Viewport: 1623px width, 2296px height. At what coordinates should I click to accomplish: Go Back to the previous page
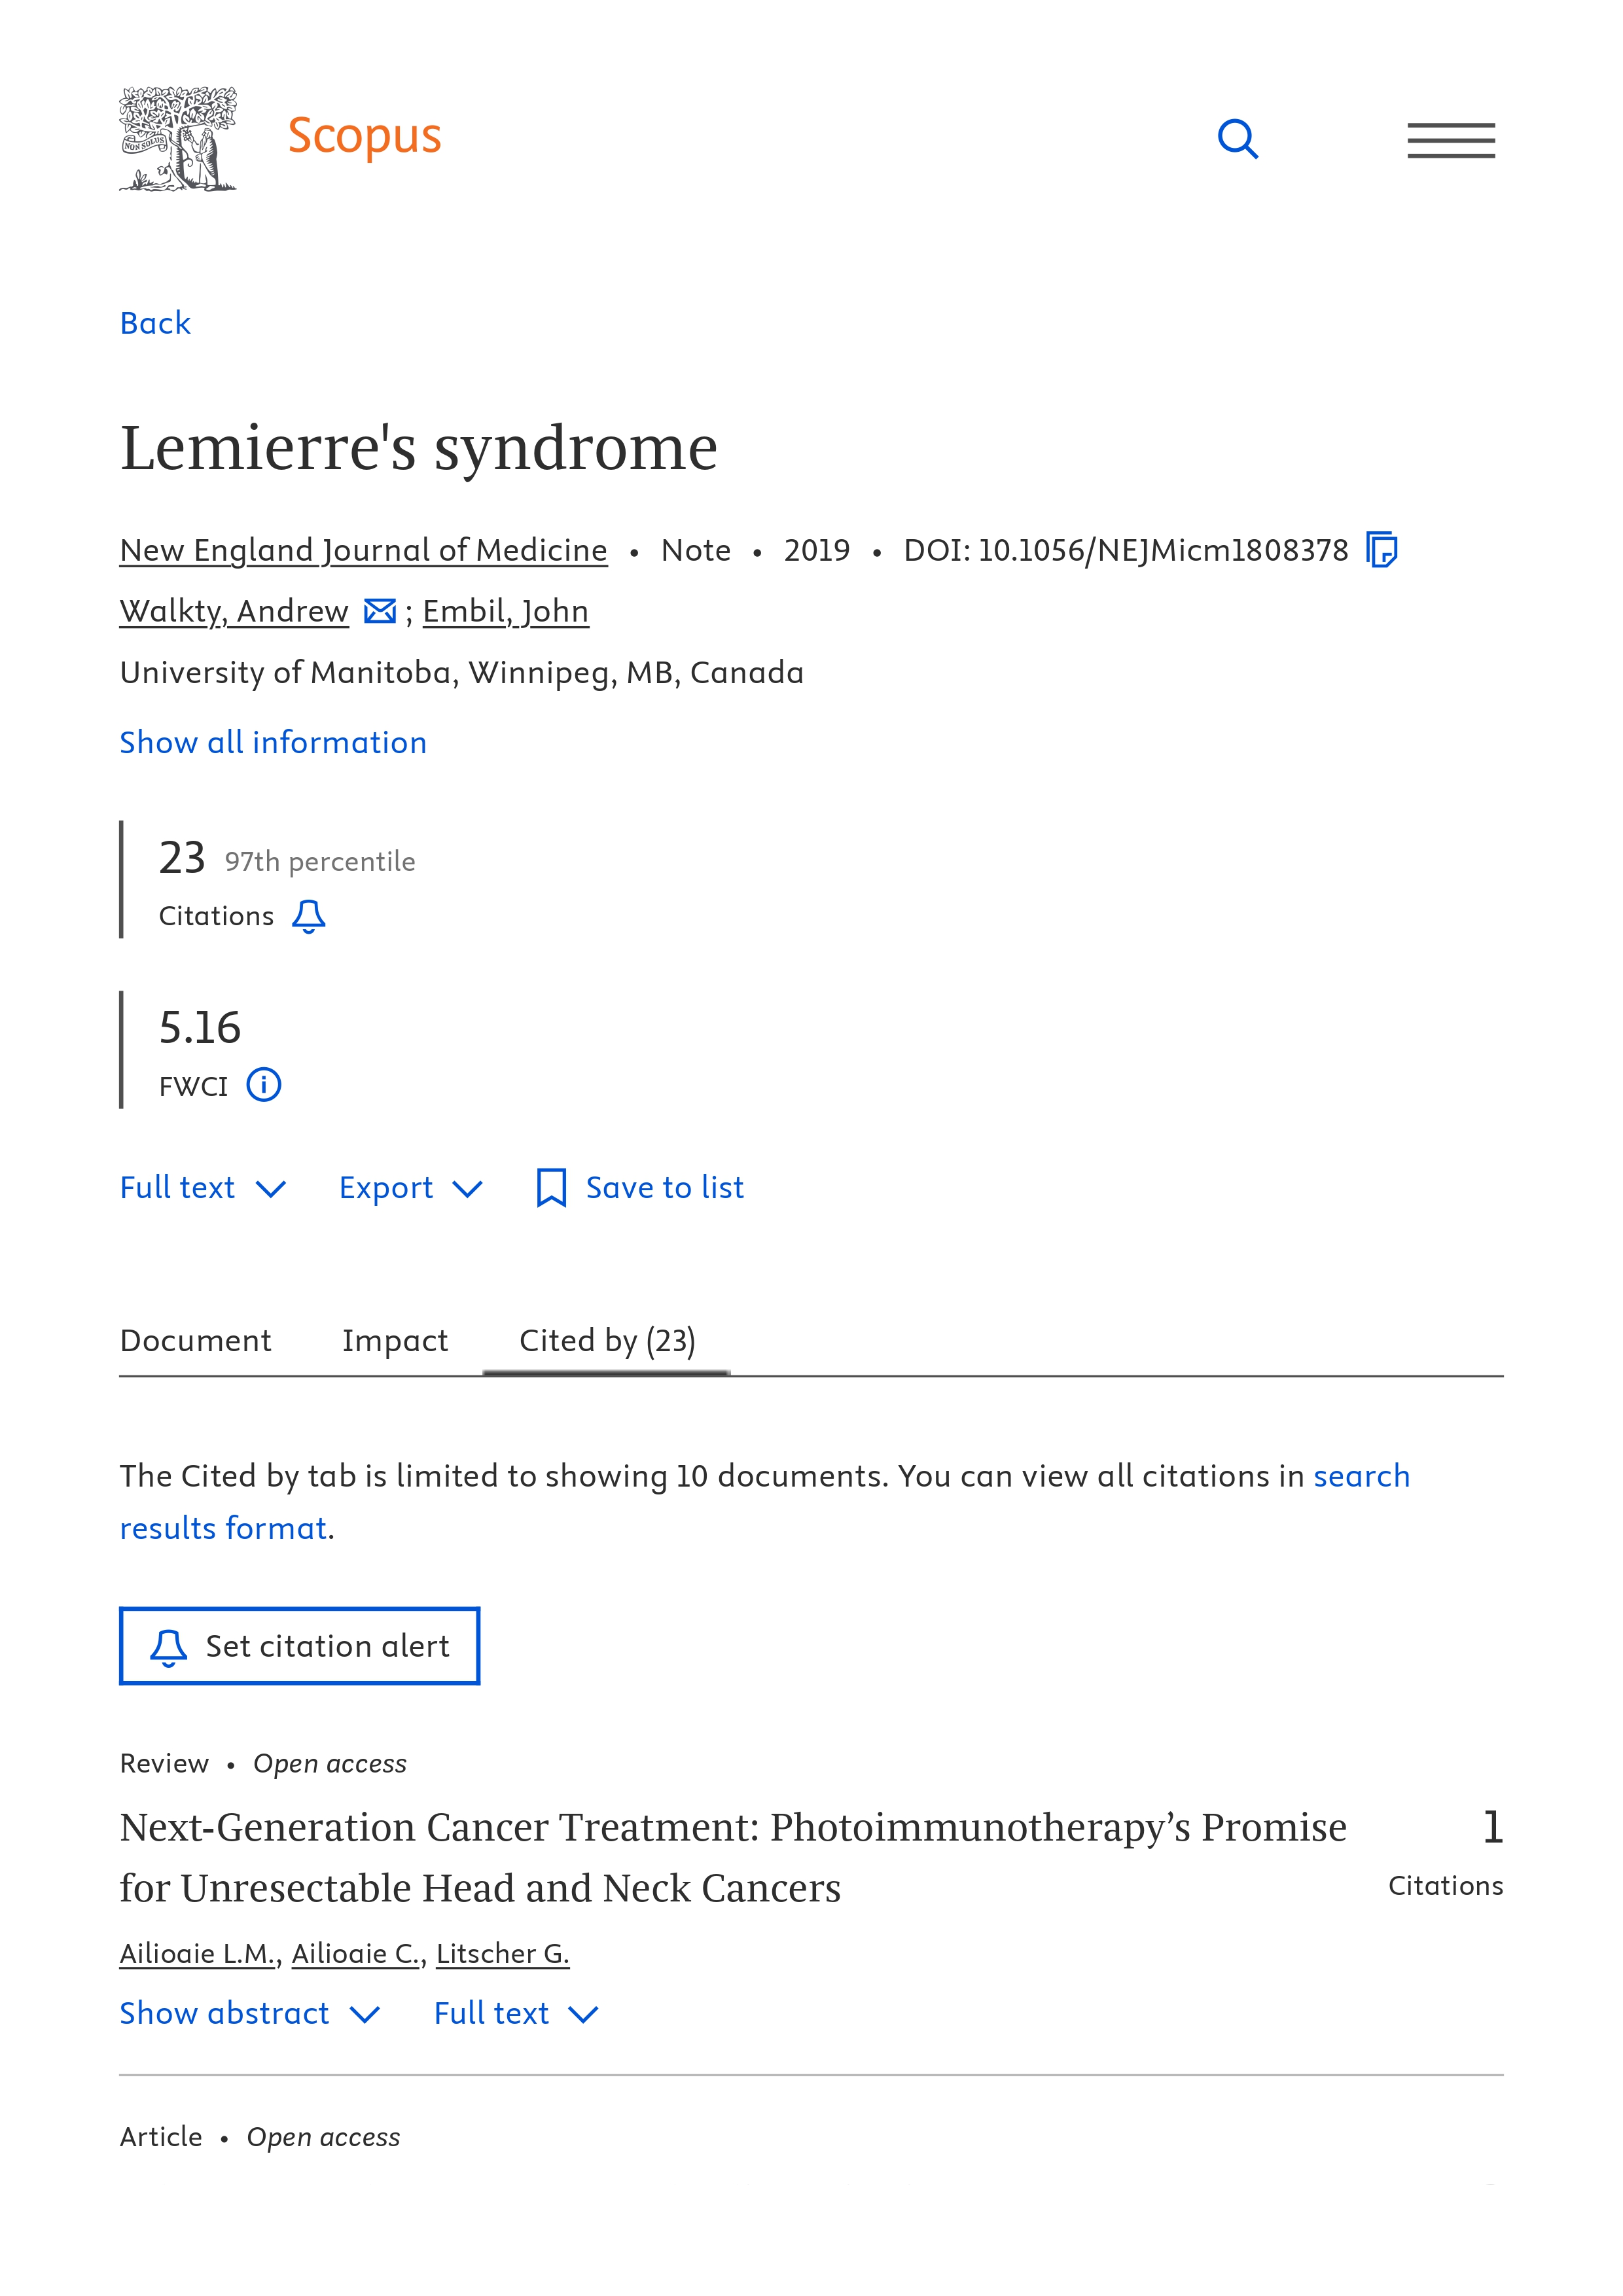coord(155,323)
